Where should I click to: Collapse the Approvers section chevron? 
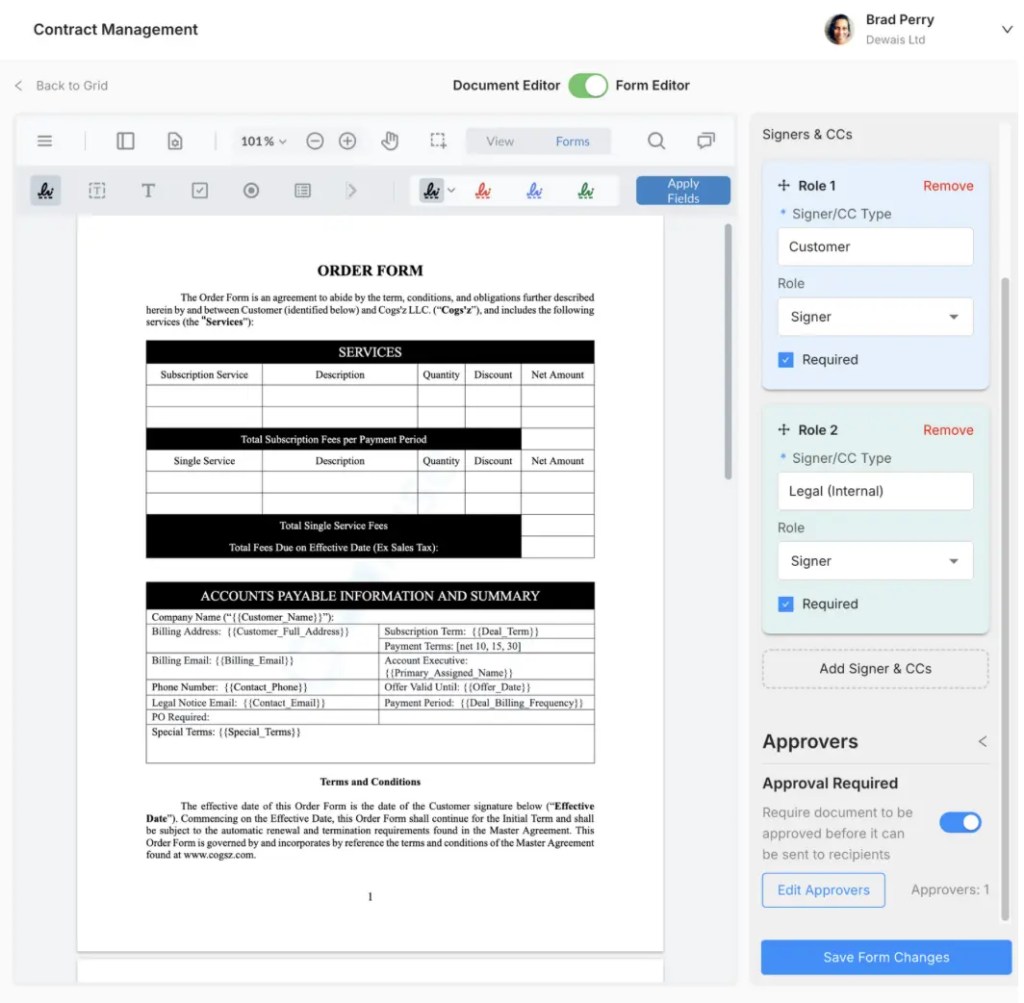(x=982, y=741)
